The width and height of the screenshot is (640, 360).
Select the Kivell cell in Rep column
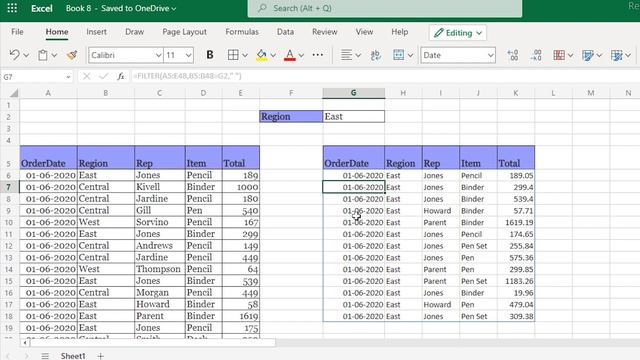pyautogui.click(x=160, y=187)
